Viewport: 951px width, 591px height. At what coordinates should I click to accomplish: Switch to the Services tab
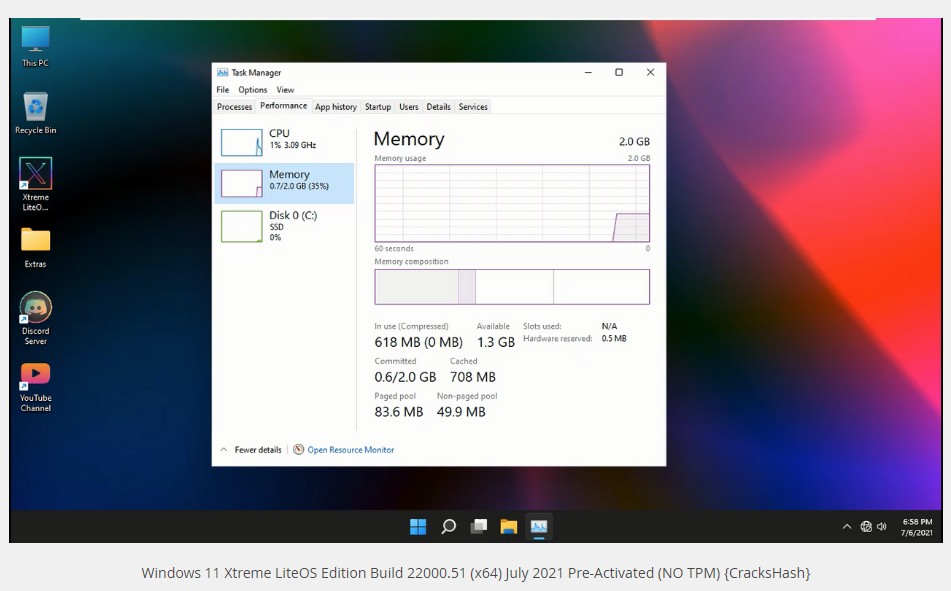click(473, 107)
